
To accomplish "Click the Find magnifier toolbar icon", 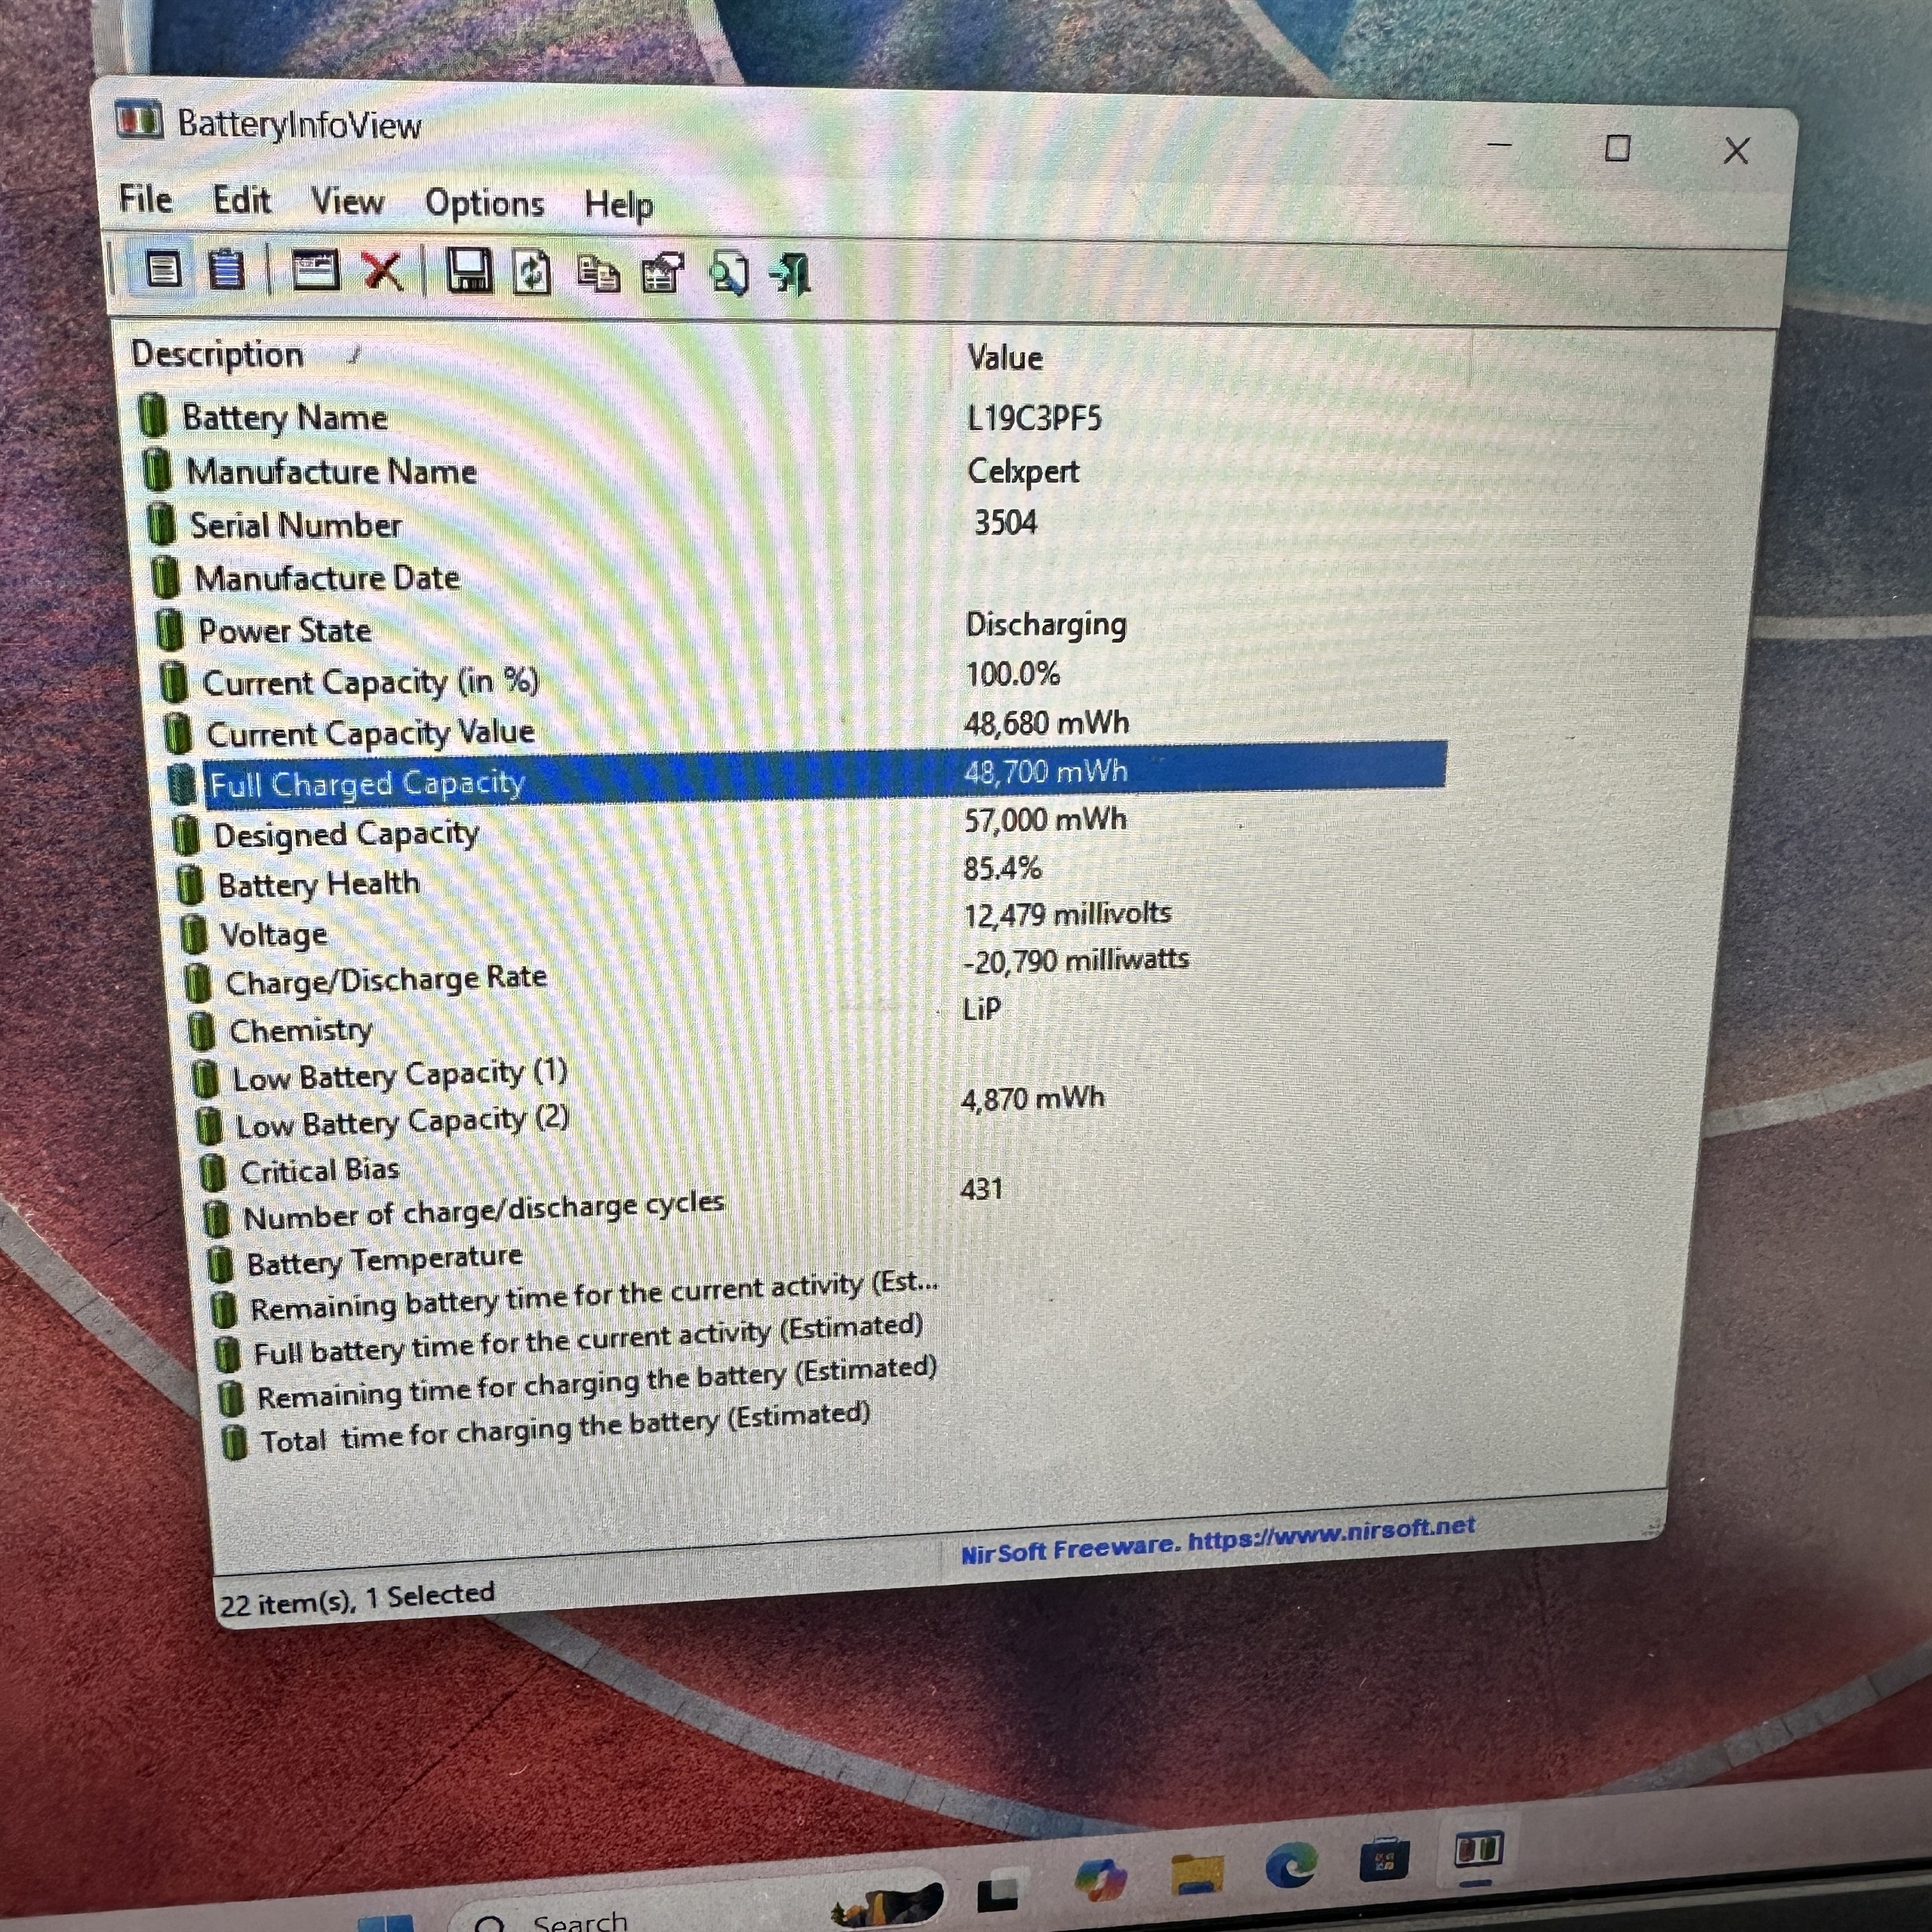I will [729, 273].
